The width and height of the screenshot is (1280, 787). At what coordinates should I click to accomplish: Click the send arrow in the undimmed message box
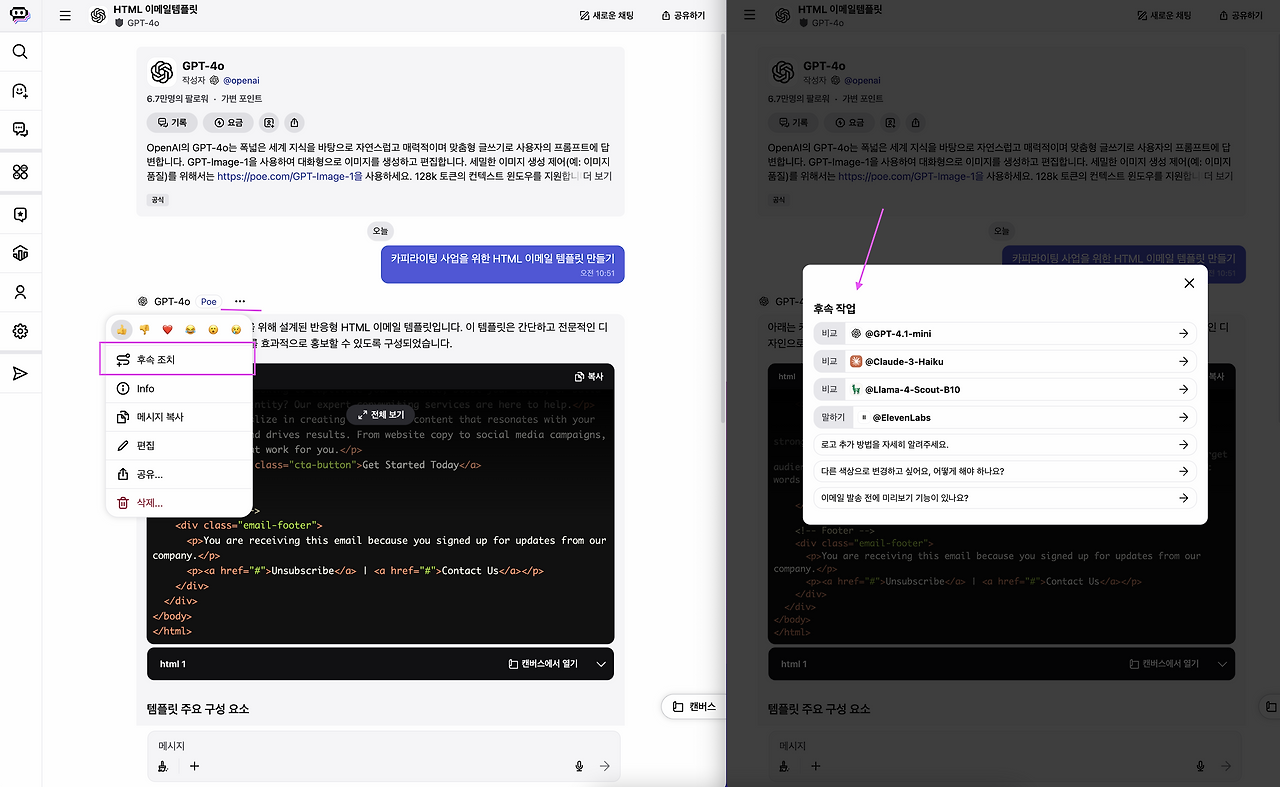[x=605, y=766]
